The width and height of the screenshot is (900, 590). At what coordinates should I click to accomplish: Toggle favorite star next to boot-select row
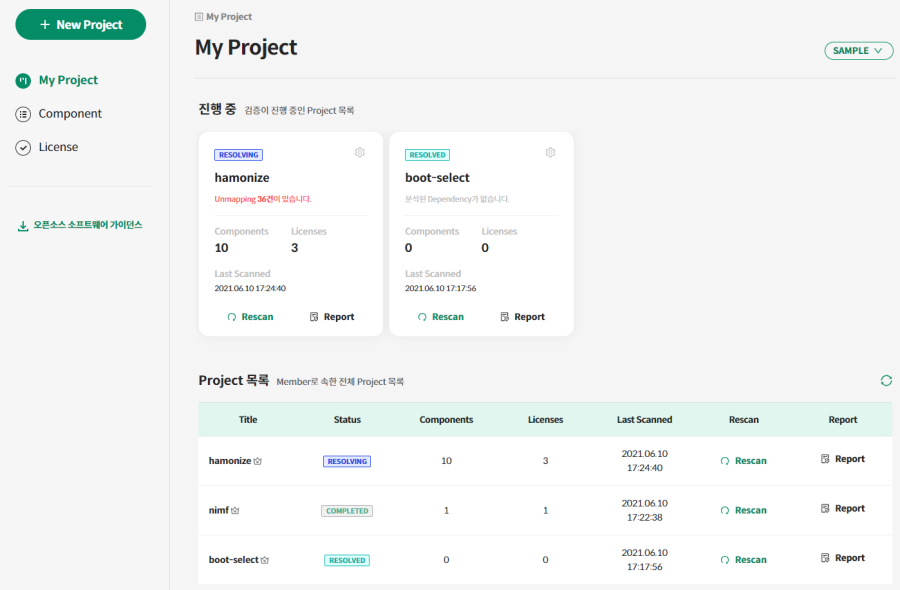tap(265, 561)
